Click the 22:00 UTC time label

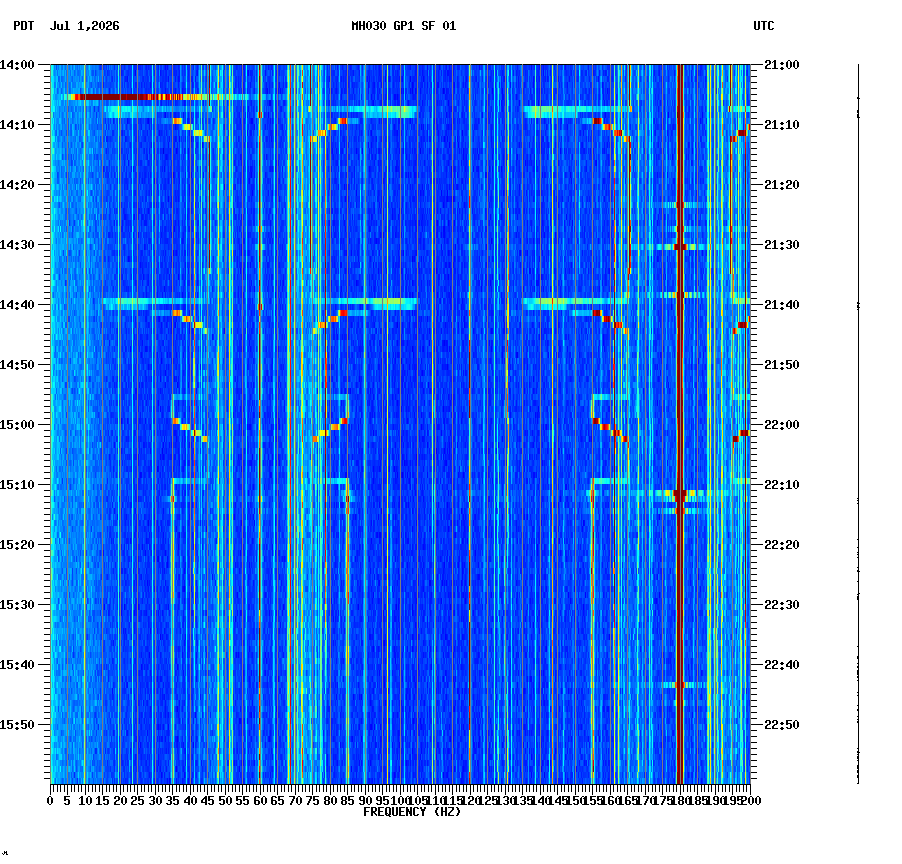pyautogui.click(x=782, y=425)
